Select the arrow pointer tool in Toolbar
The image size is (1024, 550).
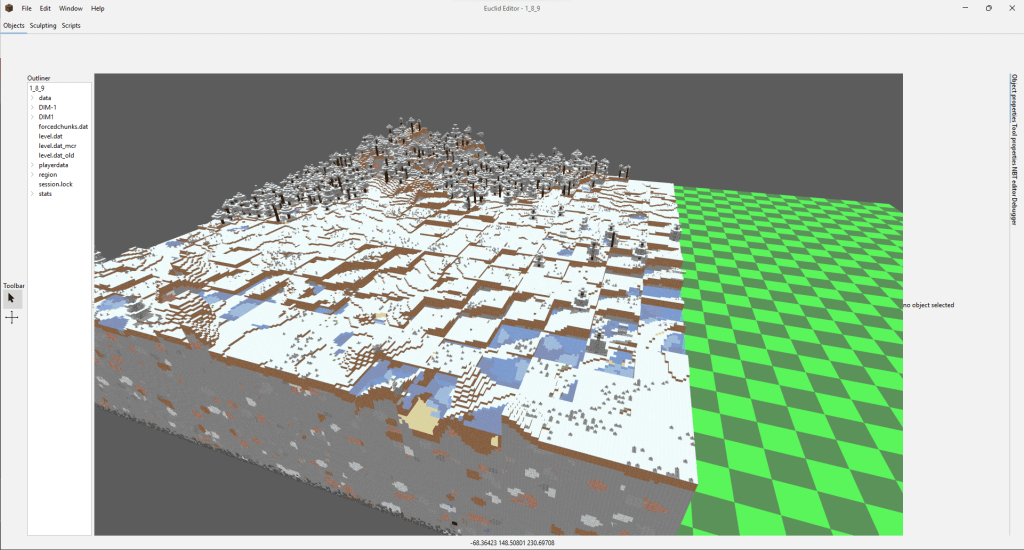(x=11, y=299)
